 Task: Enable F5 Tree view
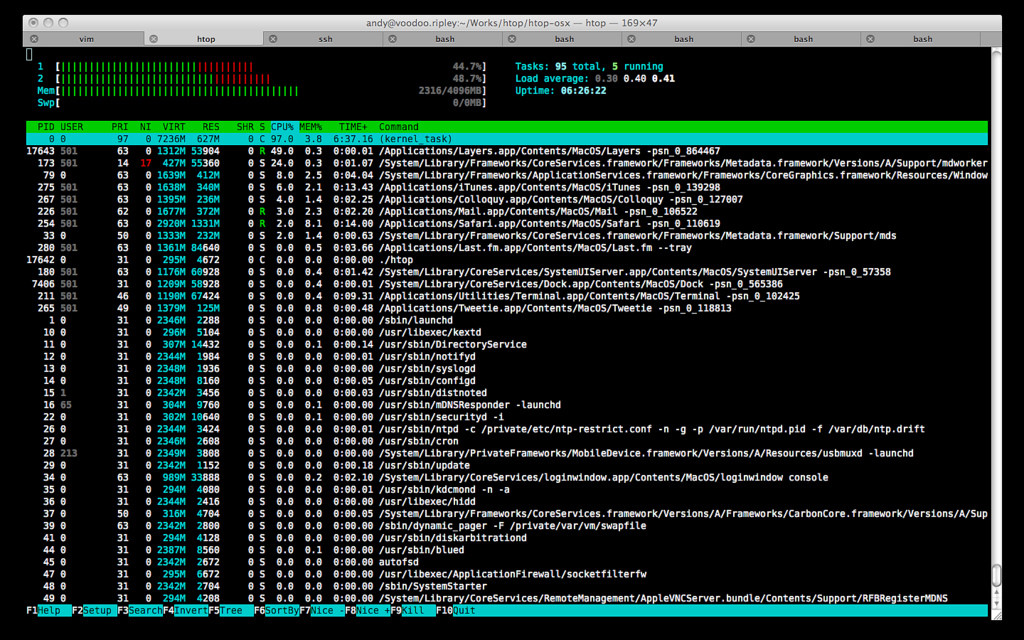pos(231,611)
